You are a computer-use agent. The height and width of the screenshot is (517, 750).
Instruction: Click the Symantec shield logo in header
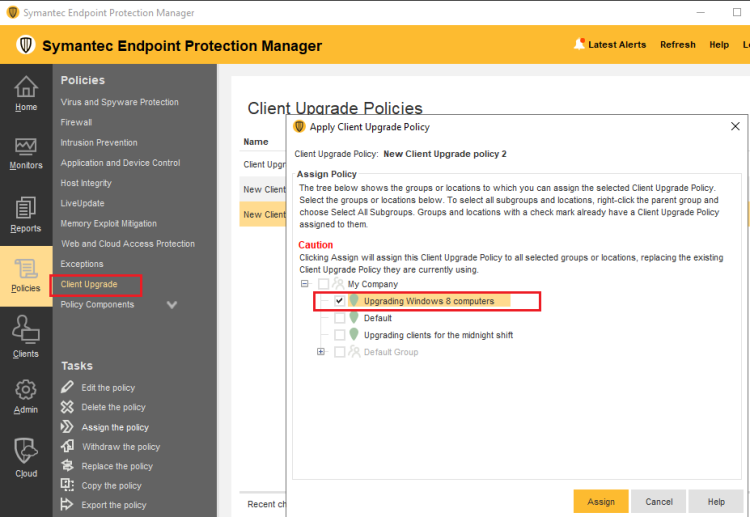point(26,45)
